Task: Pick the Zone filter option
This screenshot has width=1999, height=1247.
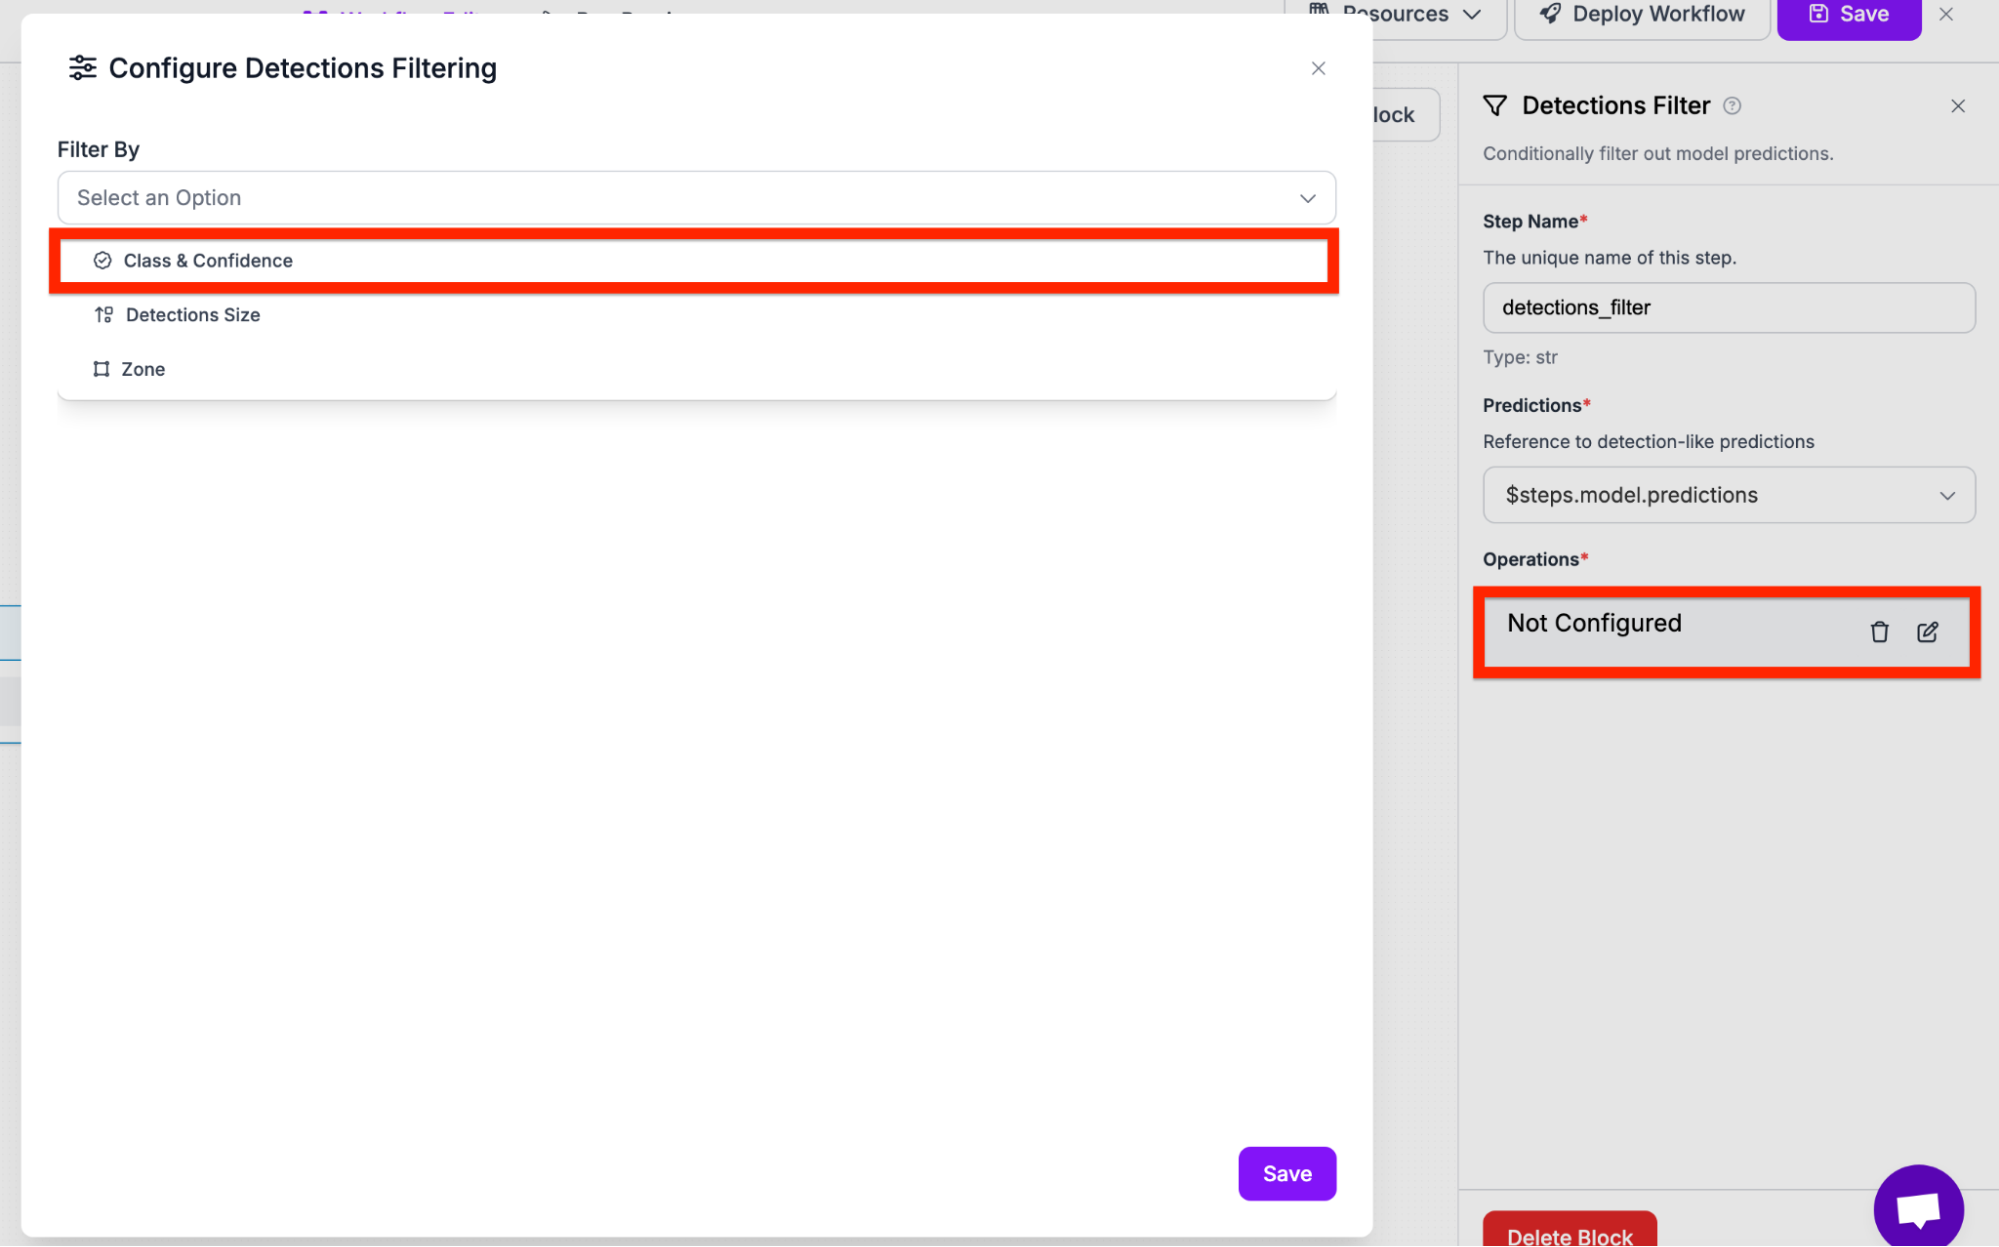Action: 143,369
